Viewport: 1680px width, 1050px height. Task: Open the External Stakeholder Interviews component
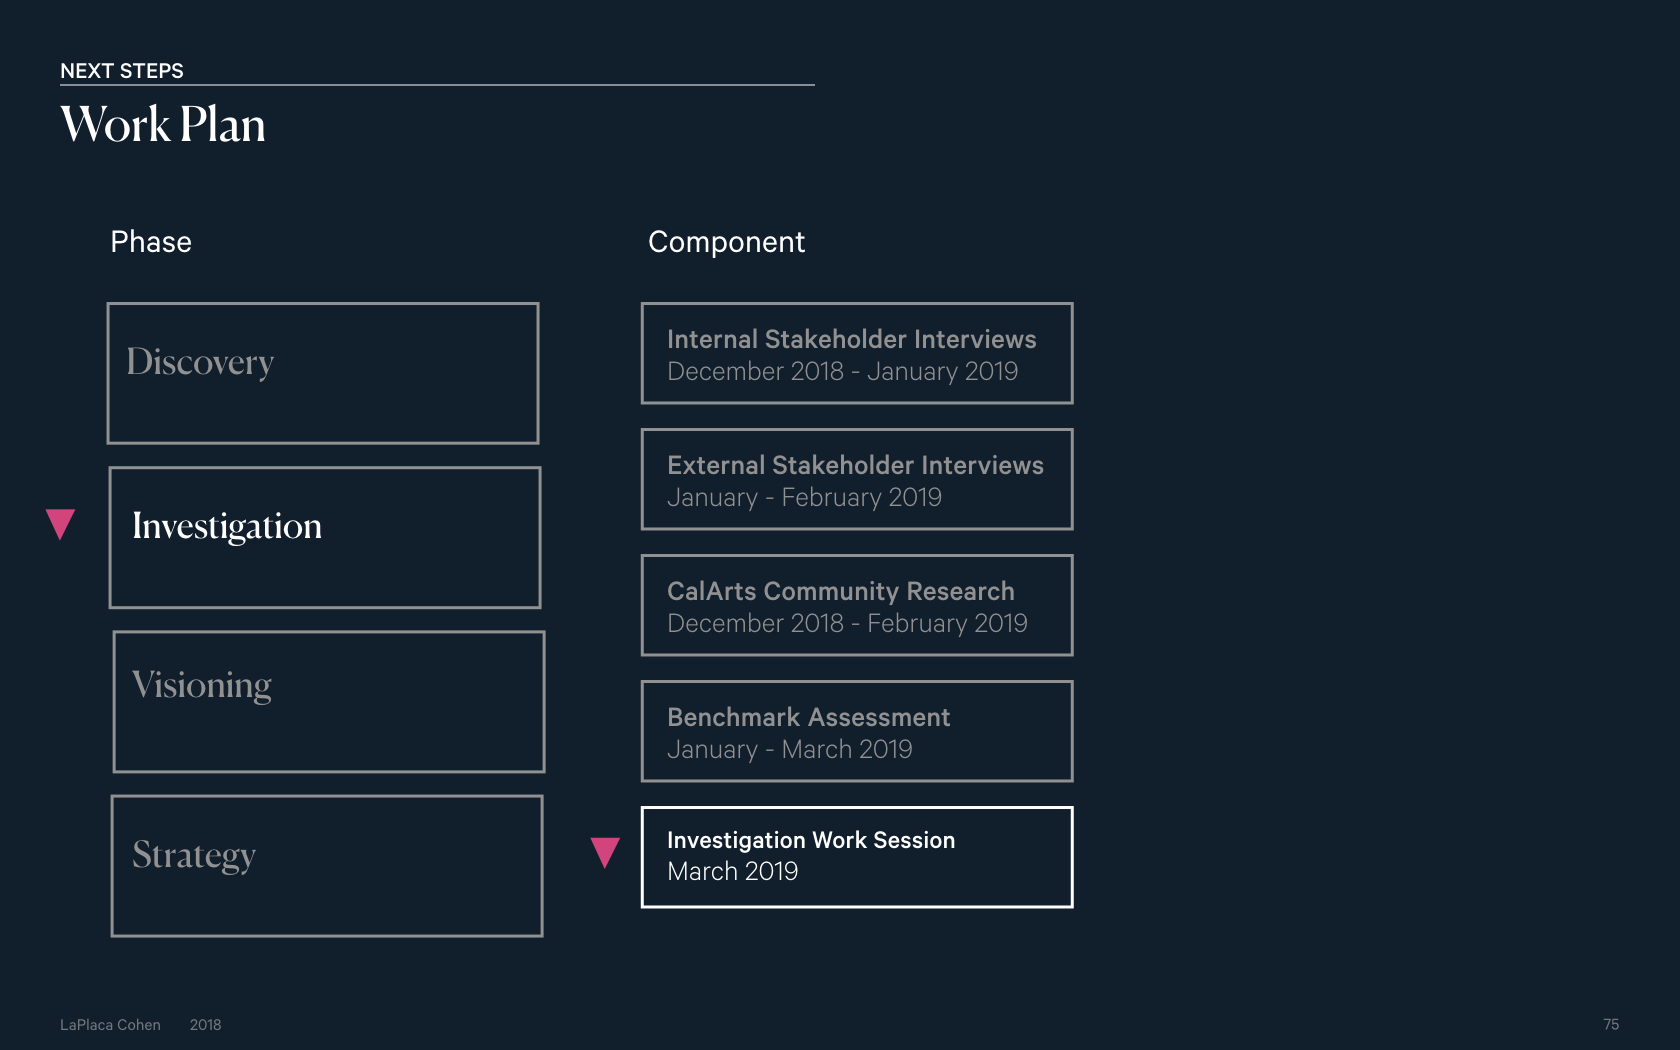(857, 479)
